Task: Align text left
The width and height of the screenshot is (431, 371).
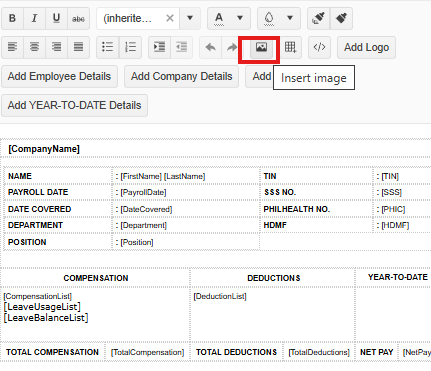Action: 12,47
